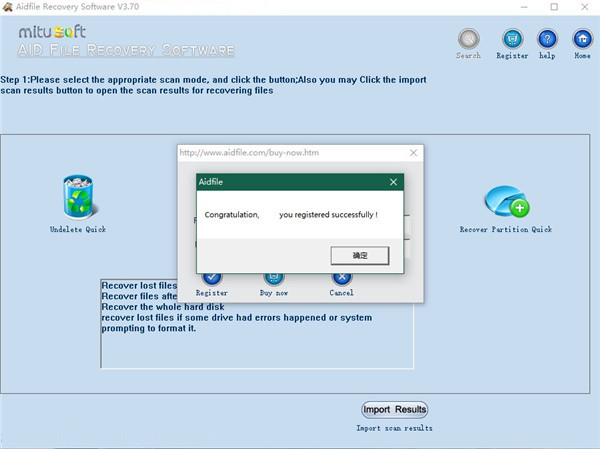This screenshot has height=449, width=600.
Task: Maximize the Aidfile Recovery Software window
Action: [x=554, y=7]
